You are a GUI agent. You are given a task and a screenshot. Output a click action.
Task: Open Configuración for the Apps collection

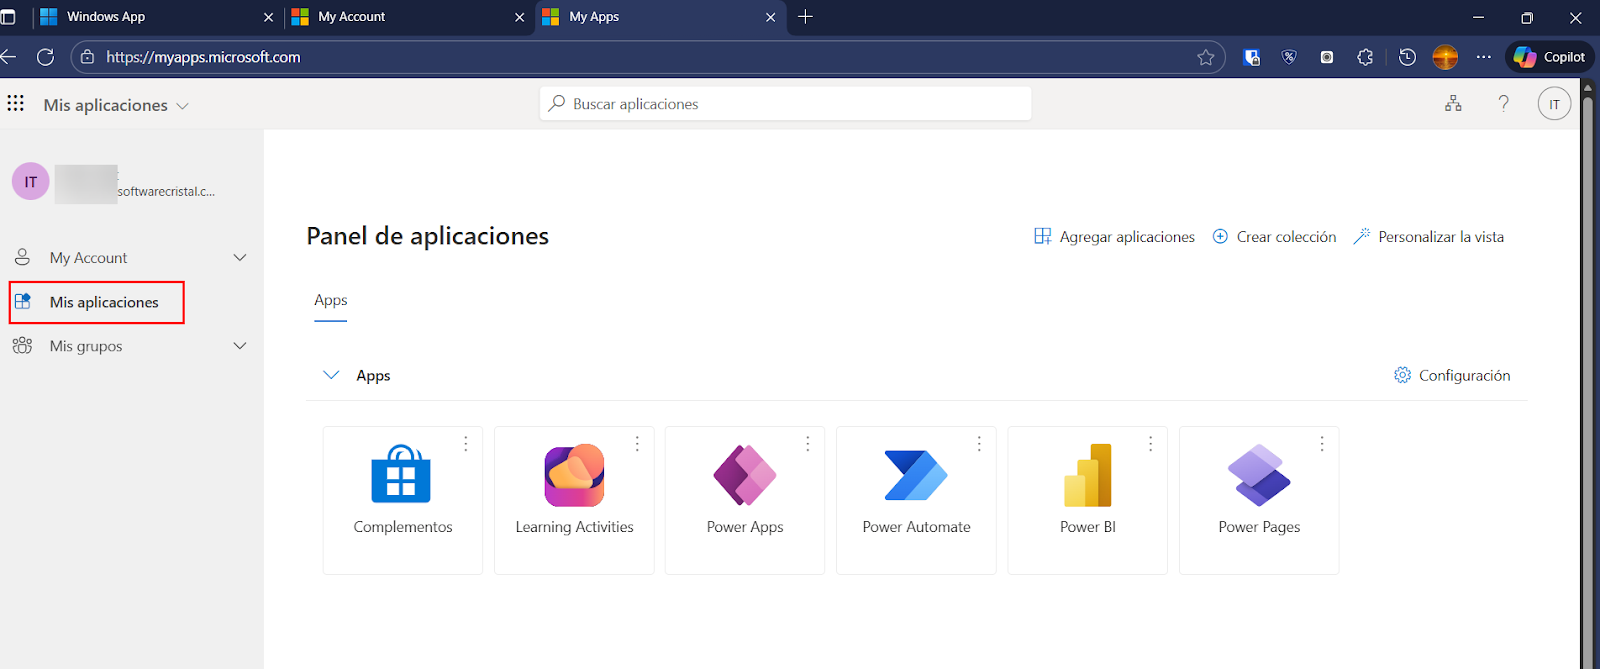(1452, 375)
